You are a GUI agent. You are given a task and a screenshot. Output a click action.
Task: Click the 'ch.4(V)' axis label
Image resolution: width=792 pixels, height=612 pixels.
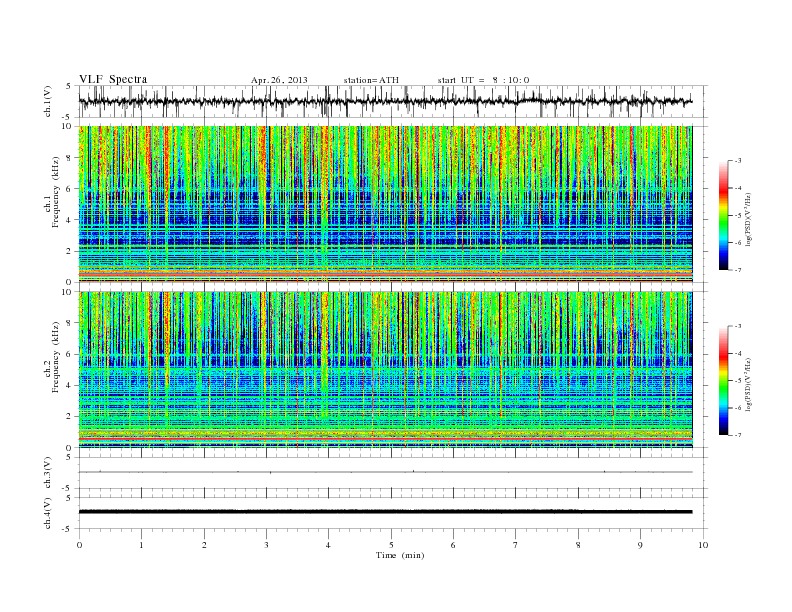pyautogui.click(x=48, y=513)
